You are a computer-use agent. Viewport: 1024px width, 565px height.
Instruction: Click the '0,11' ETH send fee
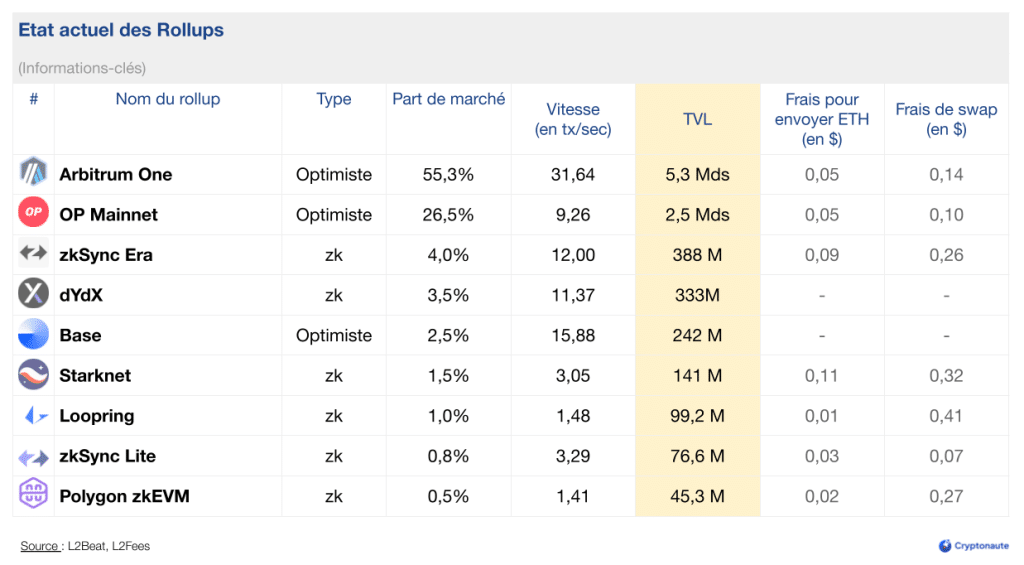coord(822,376)
